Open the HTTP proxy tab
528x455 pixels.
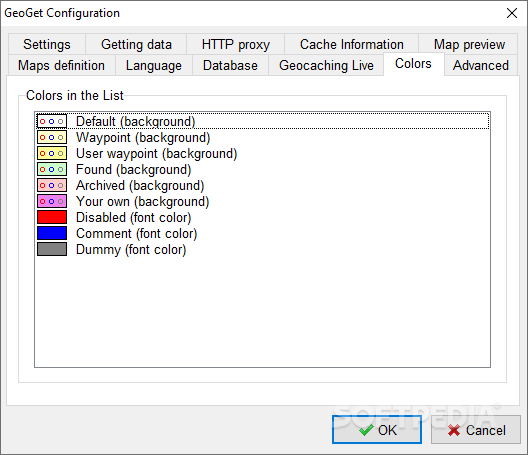tap(236, 44)
